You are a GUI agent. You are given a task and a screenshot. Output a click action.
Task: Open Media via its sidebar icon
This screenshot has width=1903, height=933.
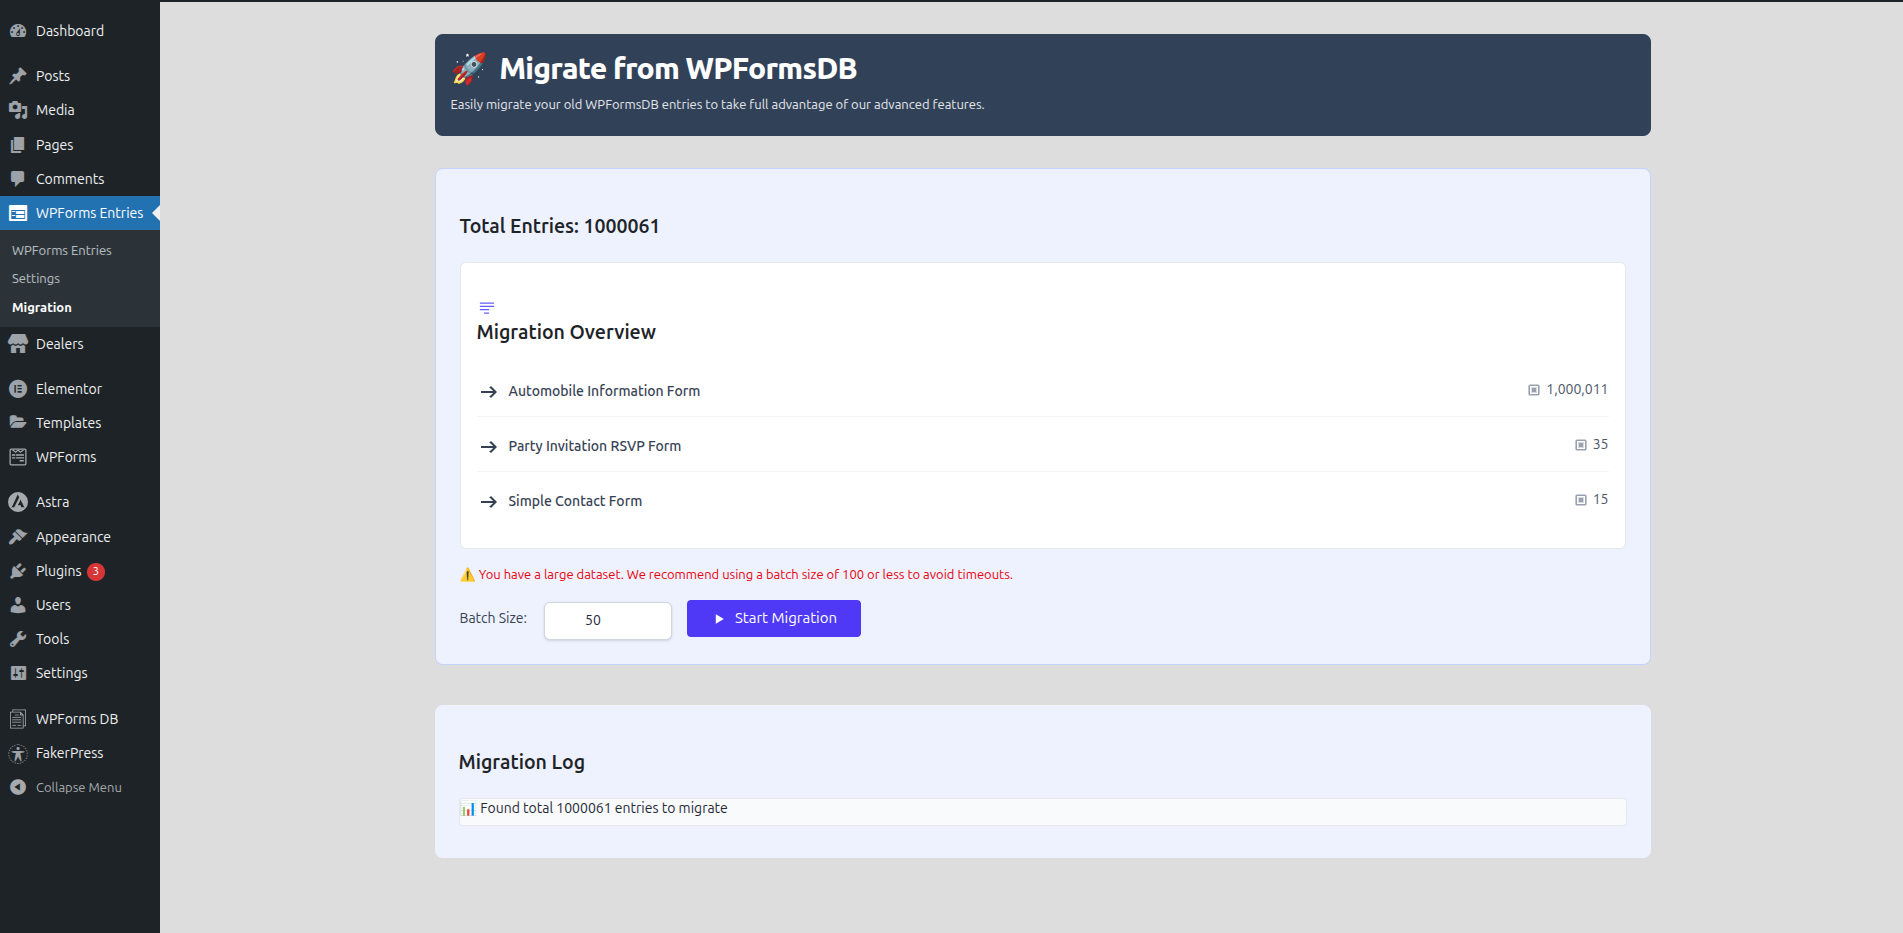click(18, 110)
